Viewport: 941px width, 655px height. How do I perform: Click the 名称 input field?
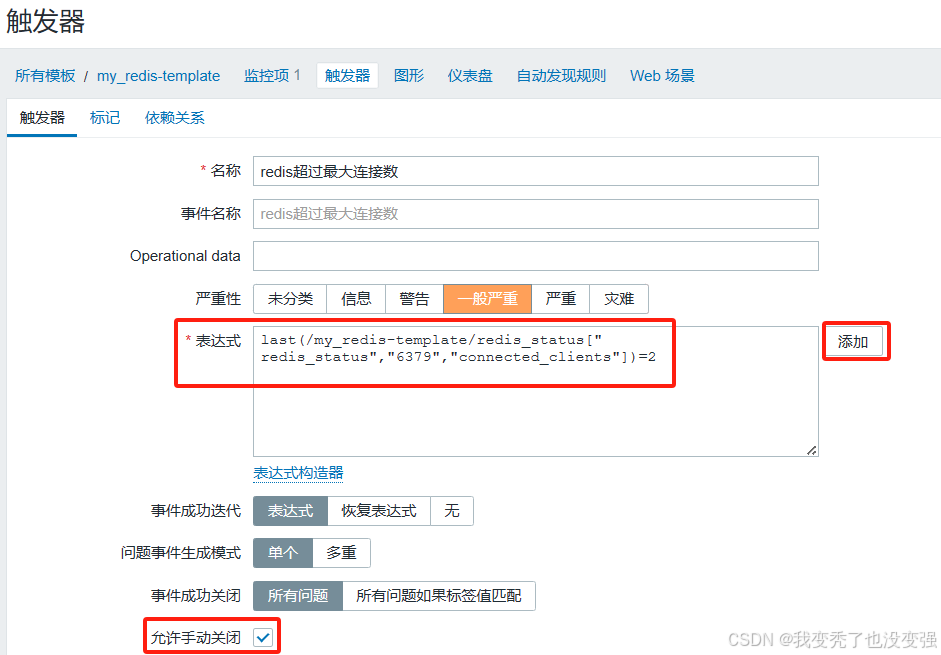[535, 171]
